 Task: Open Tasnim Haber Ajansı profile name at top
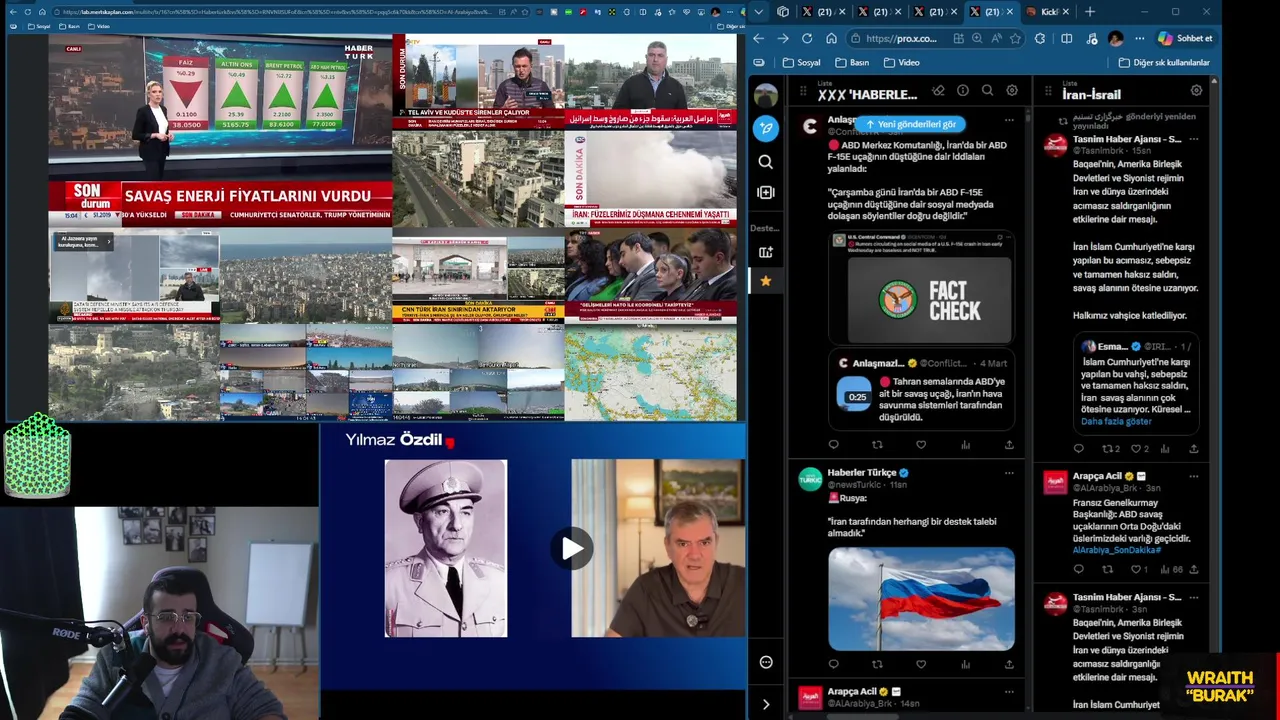click(1127, 139)
